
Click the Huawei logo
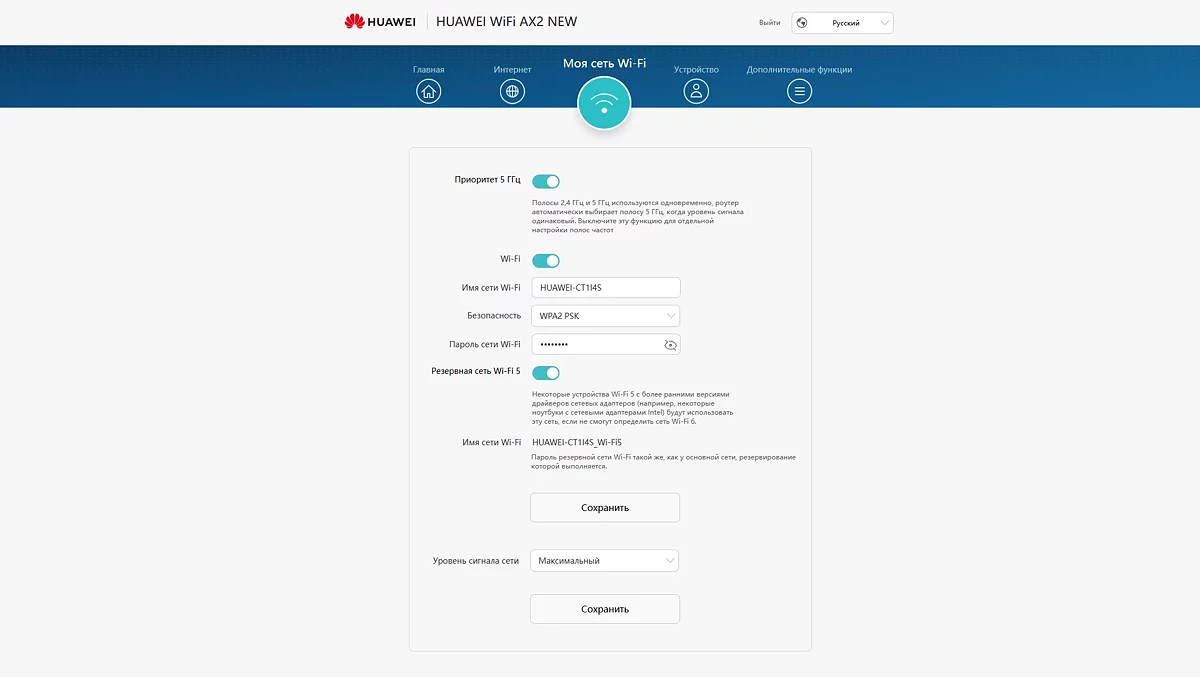[380, 22]
